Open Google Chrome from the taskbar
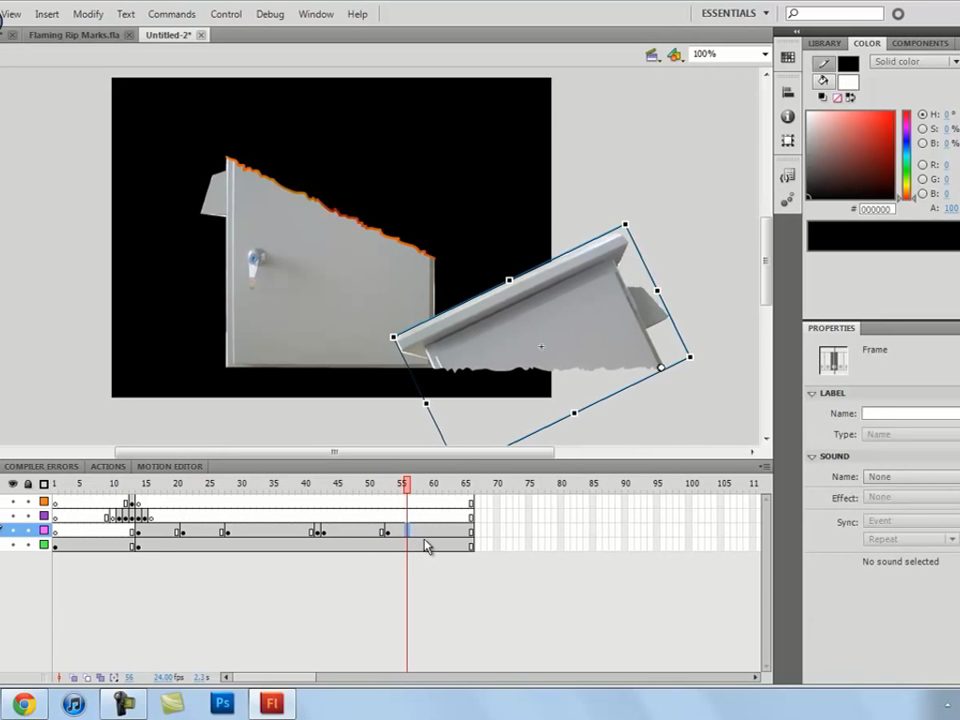 click(x=24, y=703)
